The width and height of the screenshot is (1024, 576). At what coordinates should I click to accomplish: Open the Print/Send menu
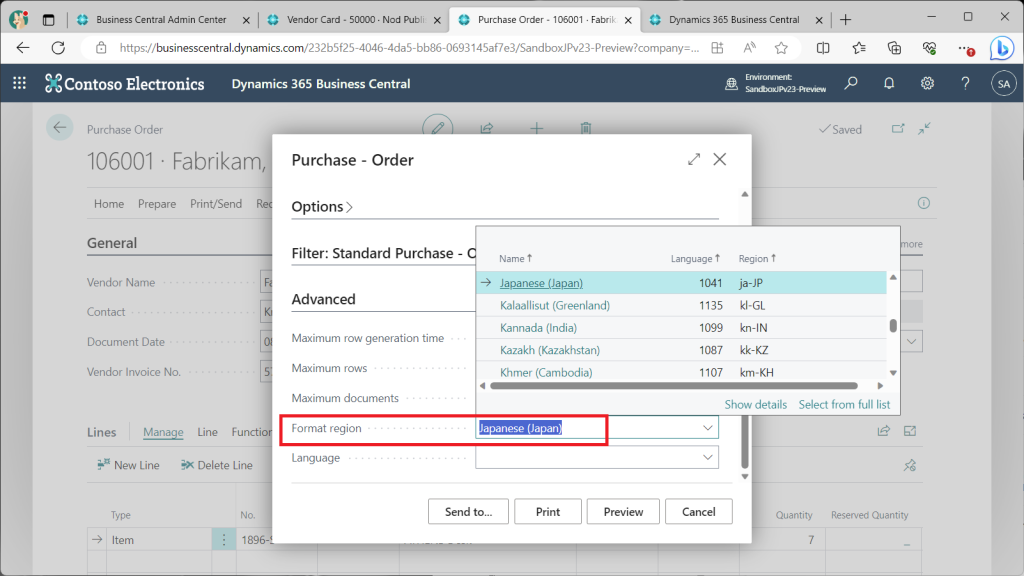[x=216, y=204]
